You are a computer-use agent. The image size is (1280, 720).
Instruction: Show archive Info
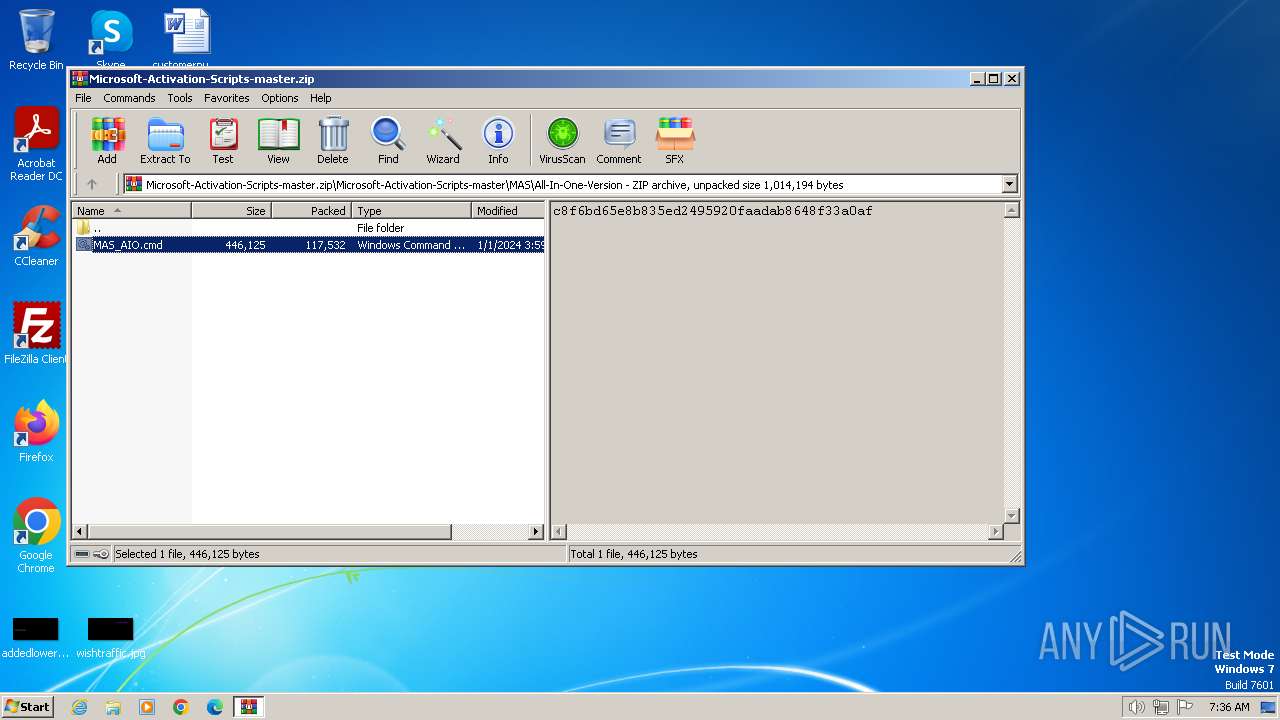point(498,141)
